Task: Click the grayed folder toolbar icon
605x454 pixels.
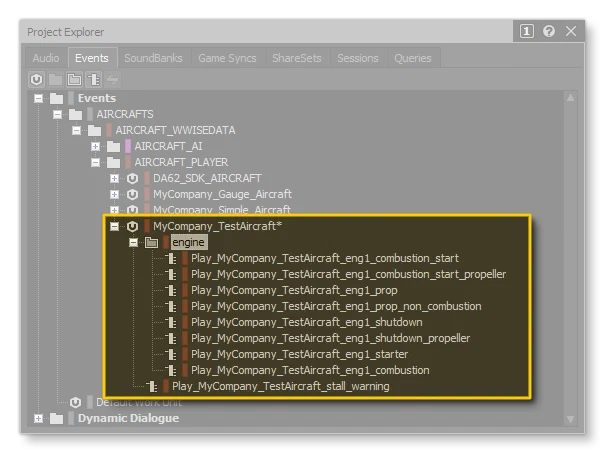Action: click(56, 80)
